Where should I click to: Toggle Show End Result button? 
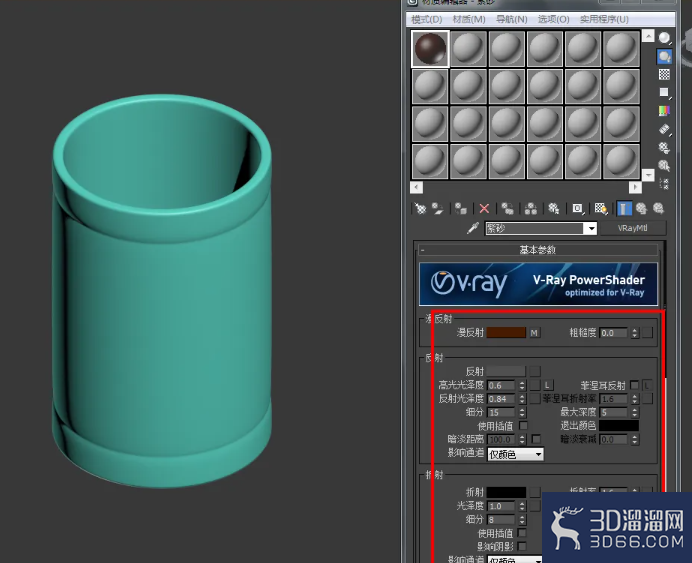tap(624, 208)
